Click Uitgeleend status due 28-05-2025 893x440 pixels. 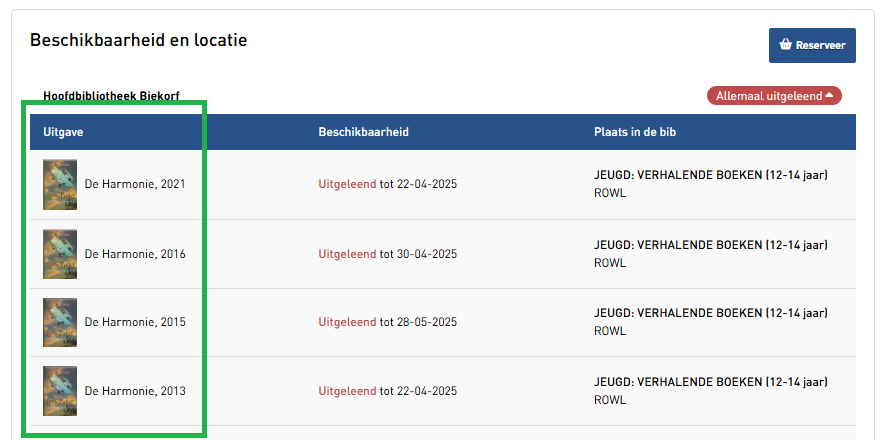tap(347, 322)
